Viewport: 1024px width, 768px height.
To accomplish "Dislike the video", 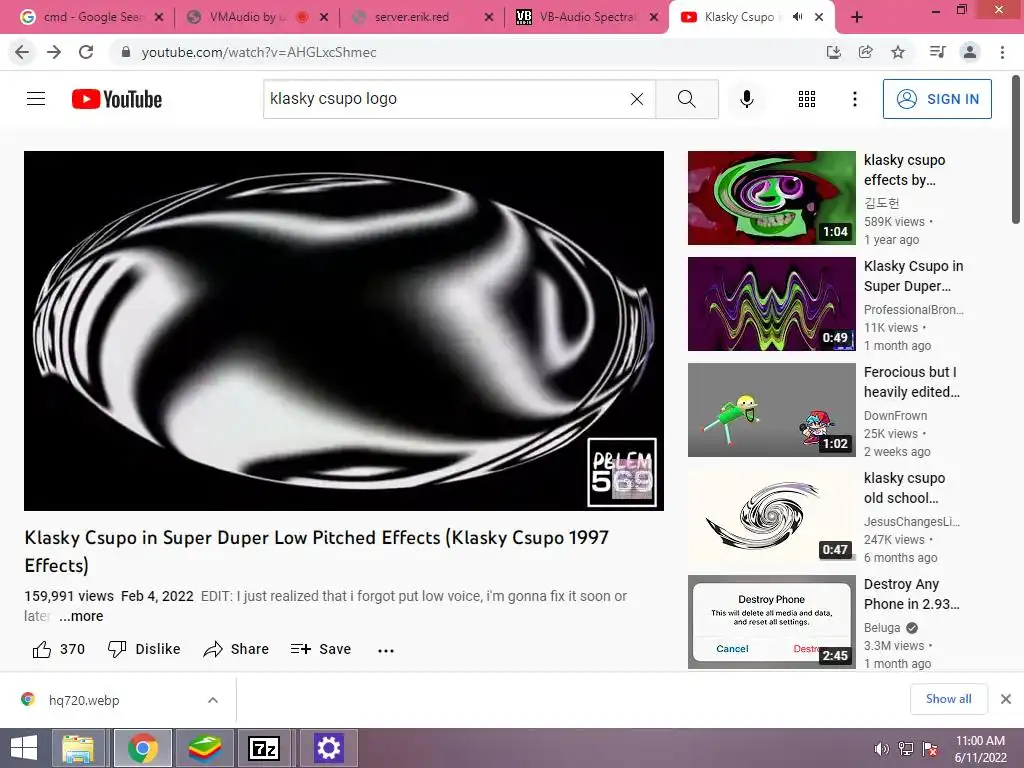I will click(x=144, y=649).
